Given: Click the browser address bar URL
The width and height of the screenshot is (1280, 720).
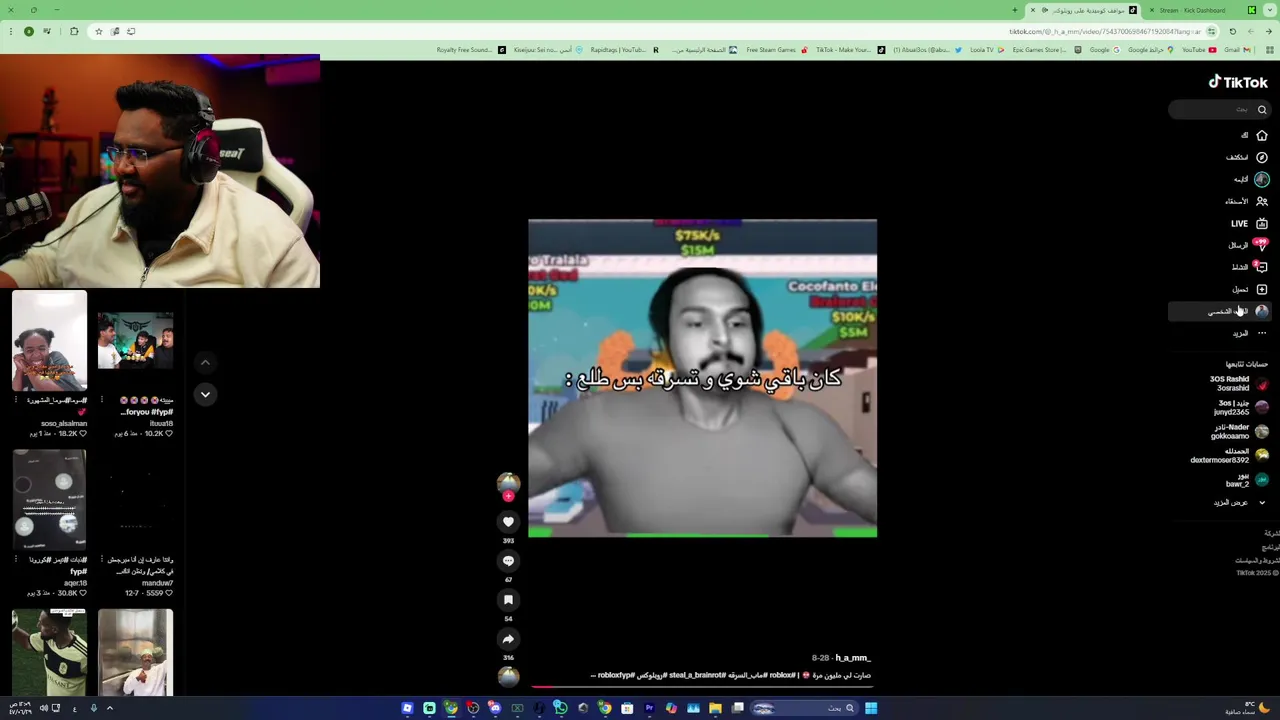Looking at the screenshot, I should pyautogui.click(x=1105, y=31).
